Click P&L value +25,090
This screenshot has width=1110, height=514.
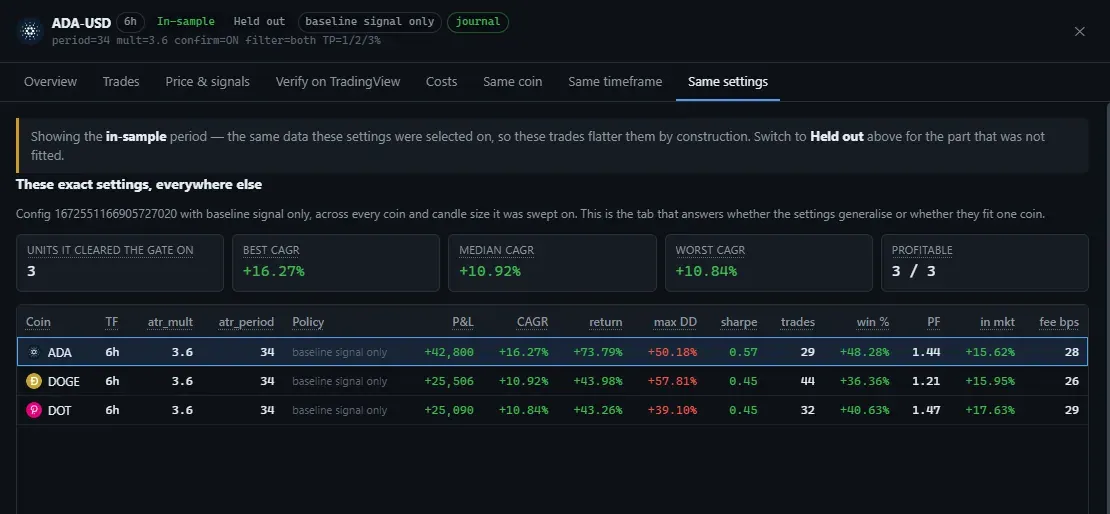click(x=449, y=410)
